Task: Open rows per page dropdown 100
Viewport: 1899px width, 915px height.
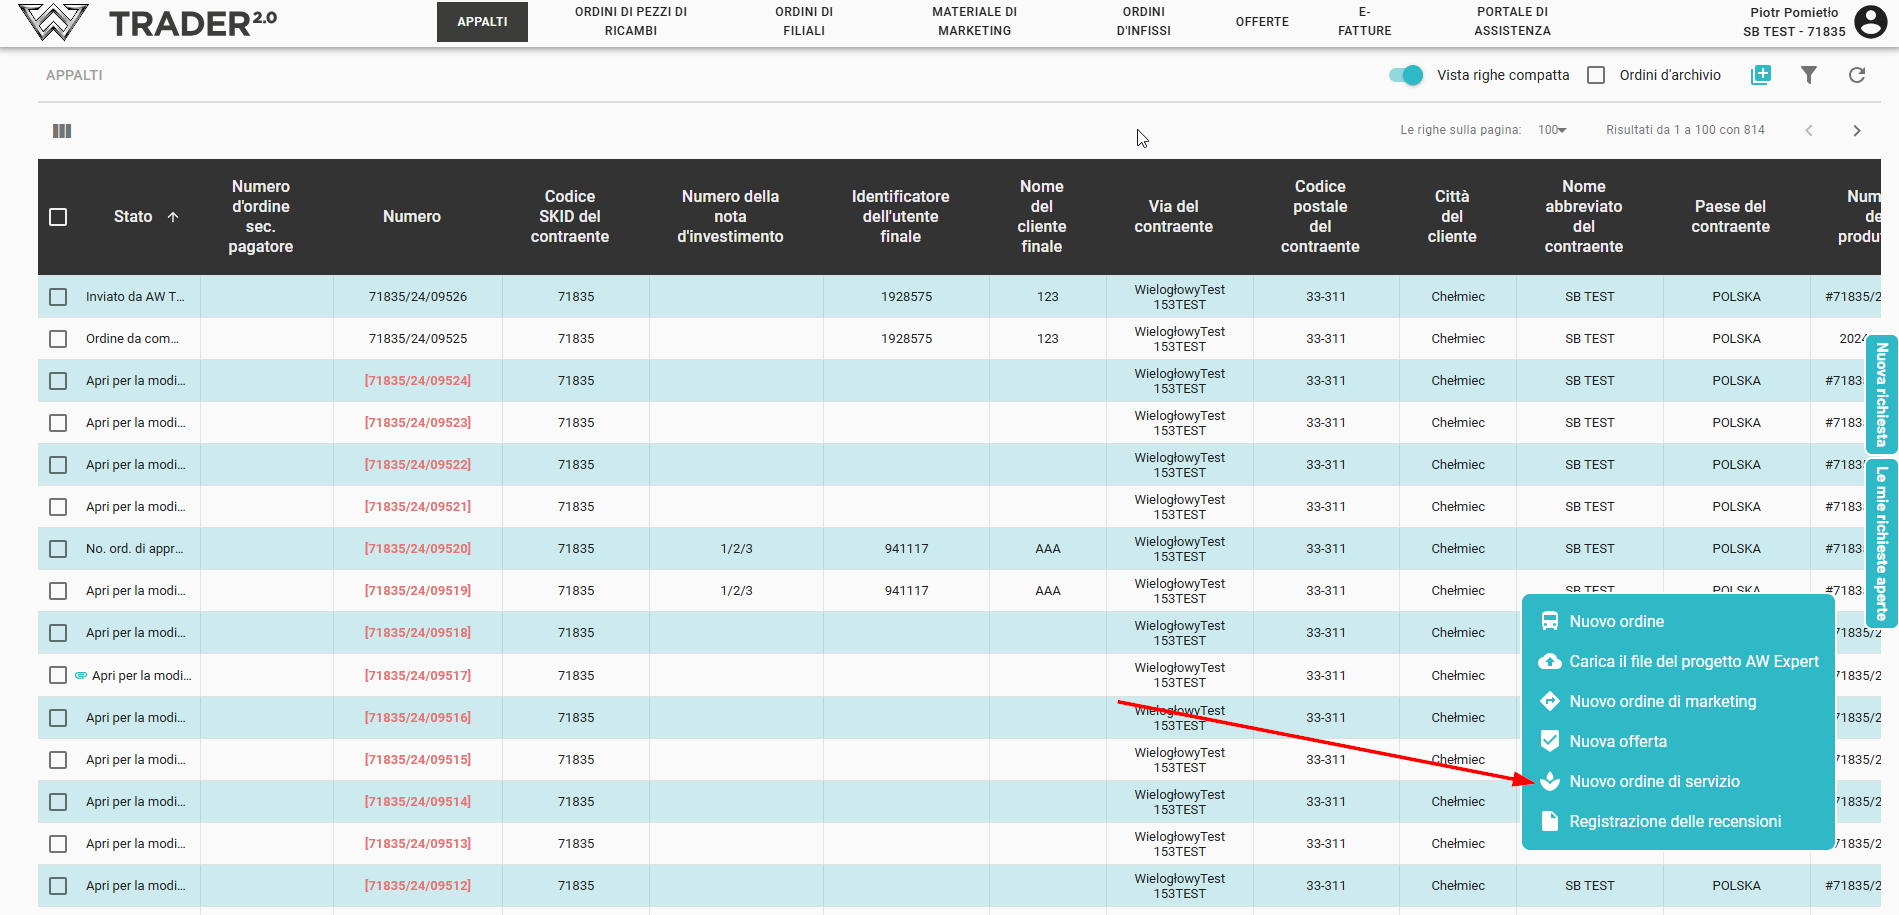Action: 1552,130
